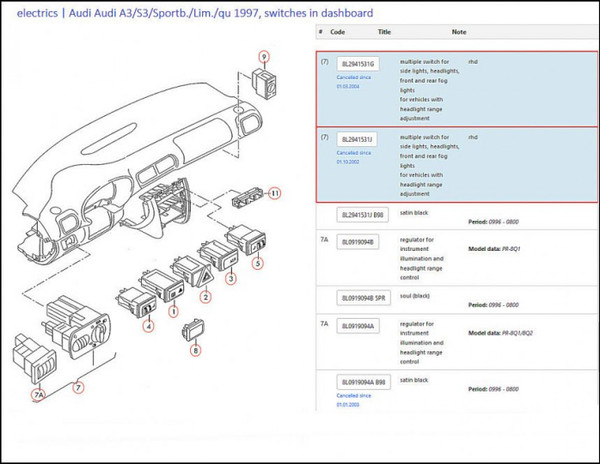The image size is (600, 464).
Task: Open the 8L2941531J part code button
Action: point(359,139)
